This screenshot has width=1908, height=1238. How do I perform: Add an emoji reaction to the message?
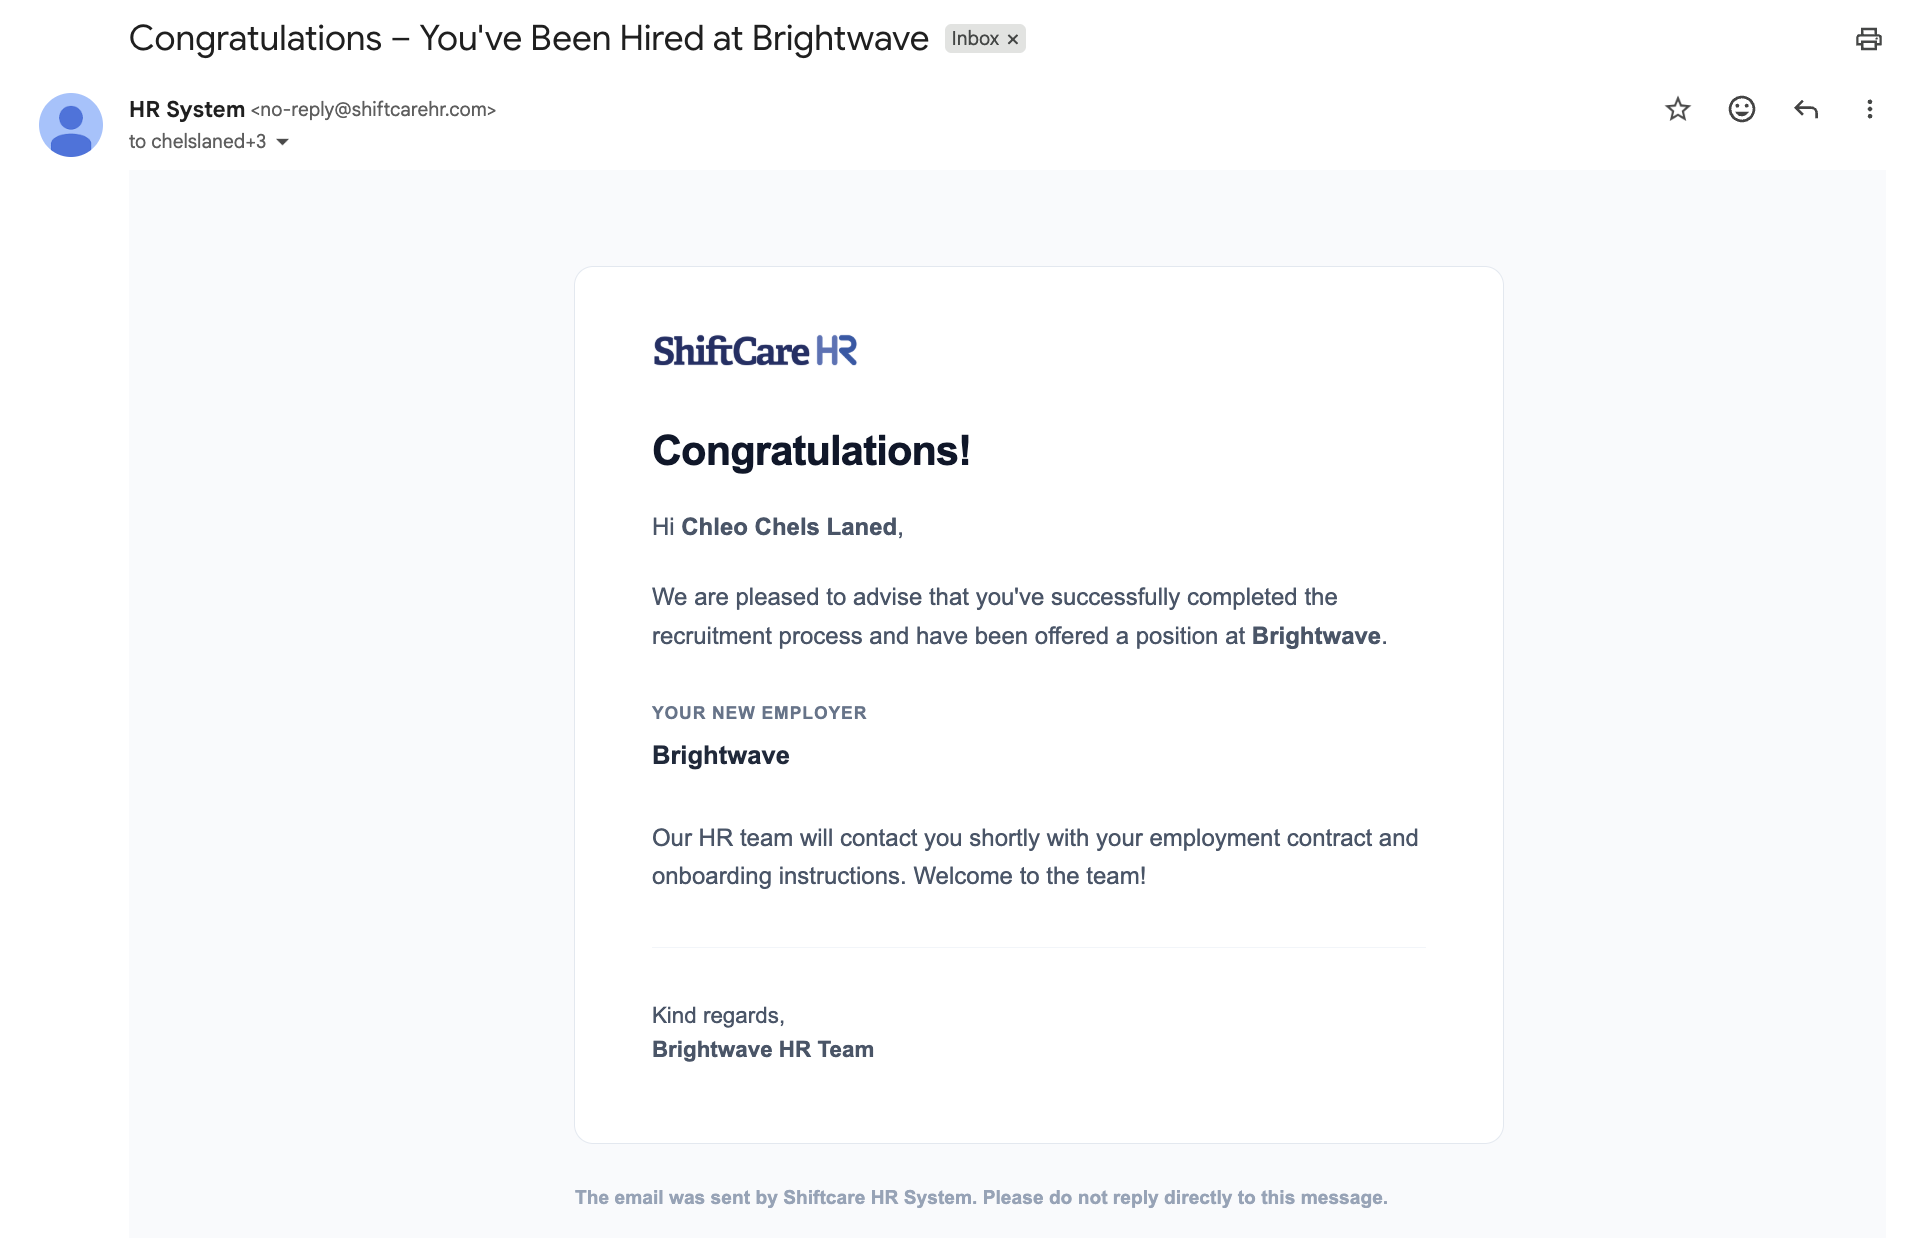point(1742,110)
